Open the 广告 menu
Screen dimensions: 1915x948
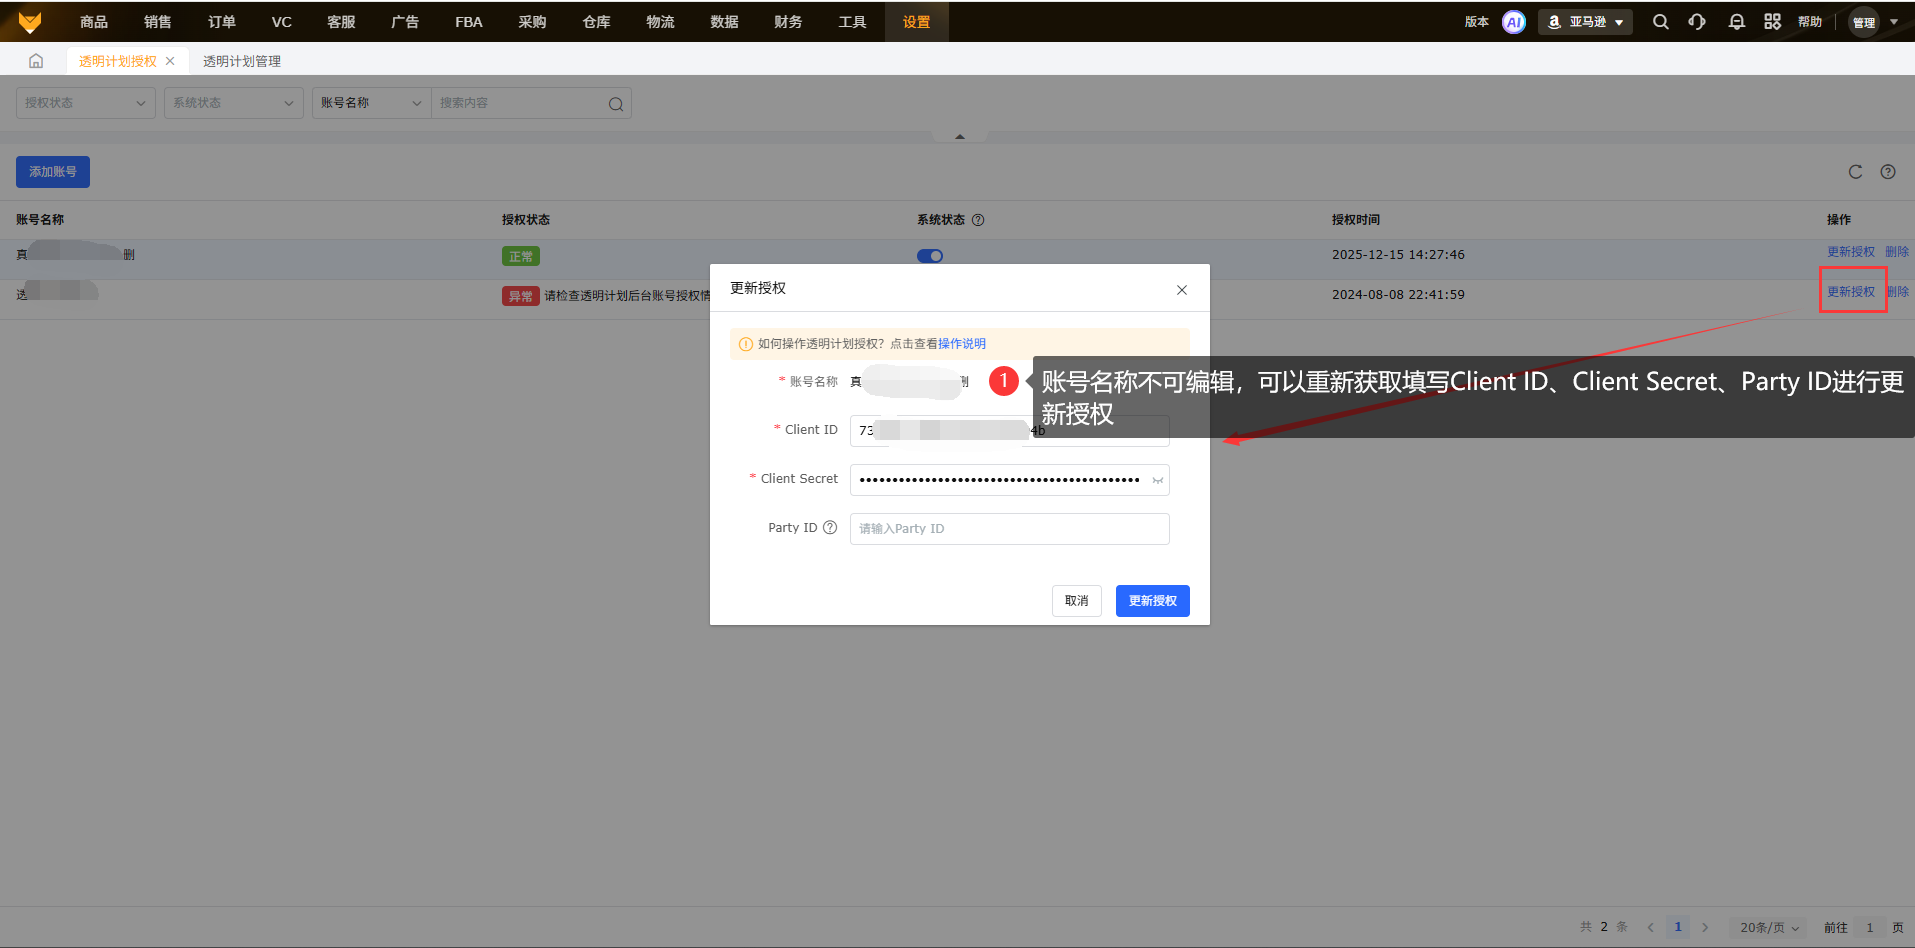click(405, 22)
